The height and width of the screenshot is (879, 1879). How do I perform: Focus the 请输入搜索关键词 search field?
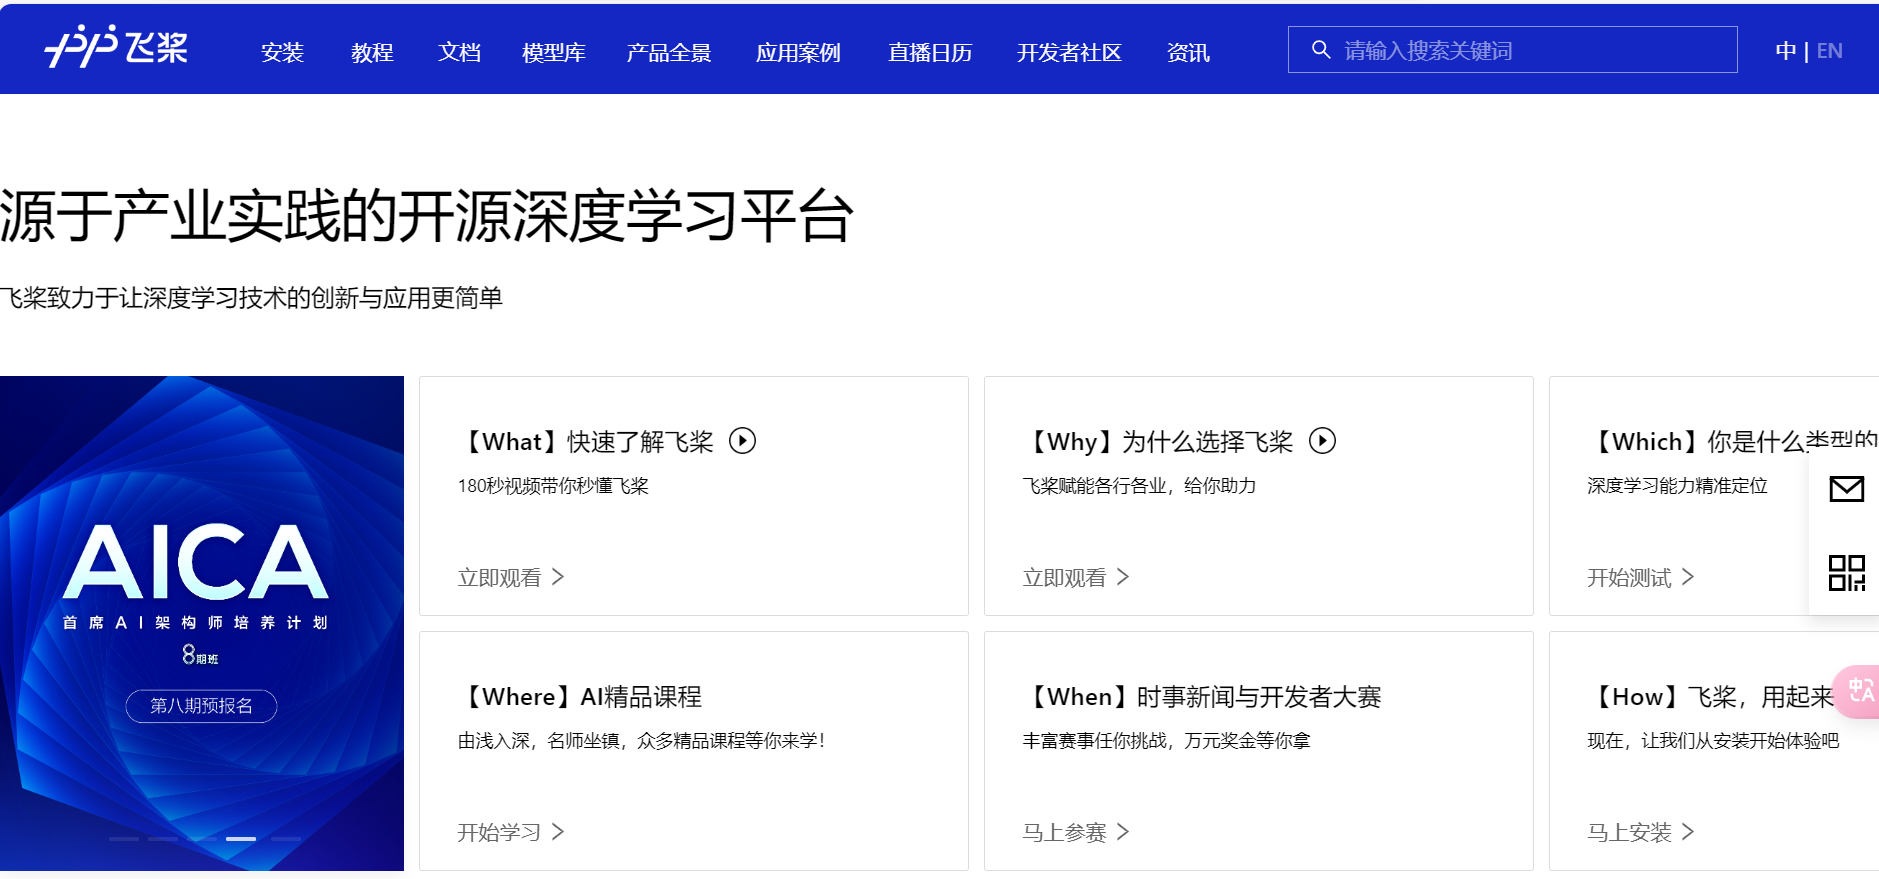coord(1512,50)
